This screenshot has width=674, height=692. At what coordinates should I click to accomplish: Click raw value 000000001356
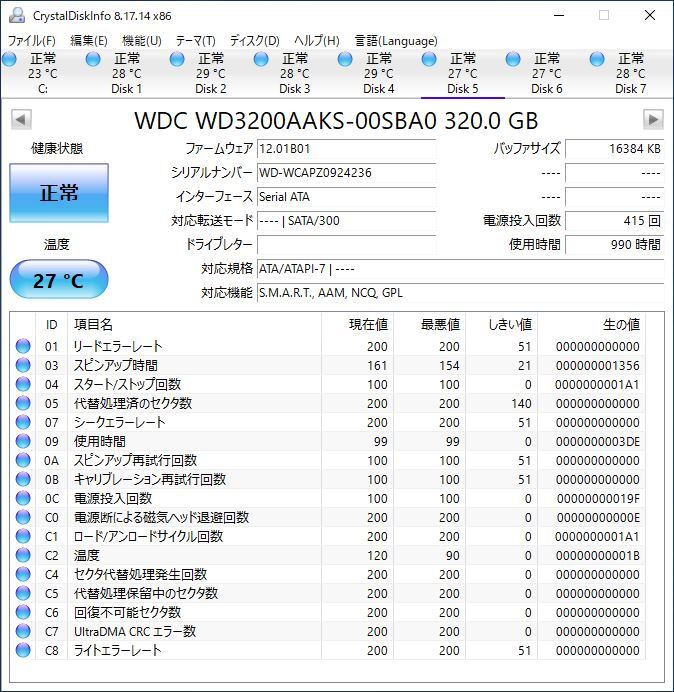[x=598, y=365]
